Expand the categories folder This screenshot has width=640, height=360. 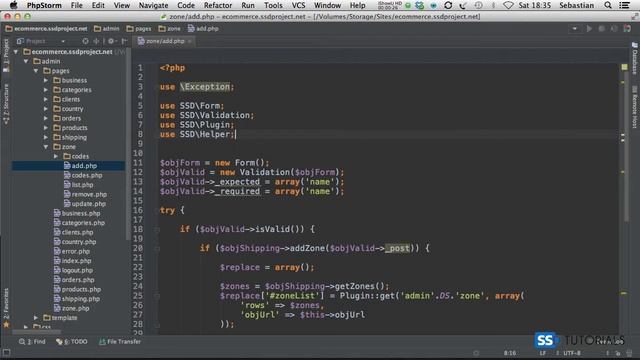[x=46, y=90]
